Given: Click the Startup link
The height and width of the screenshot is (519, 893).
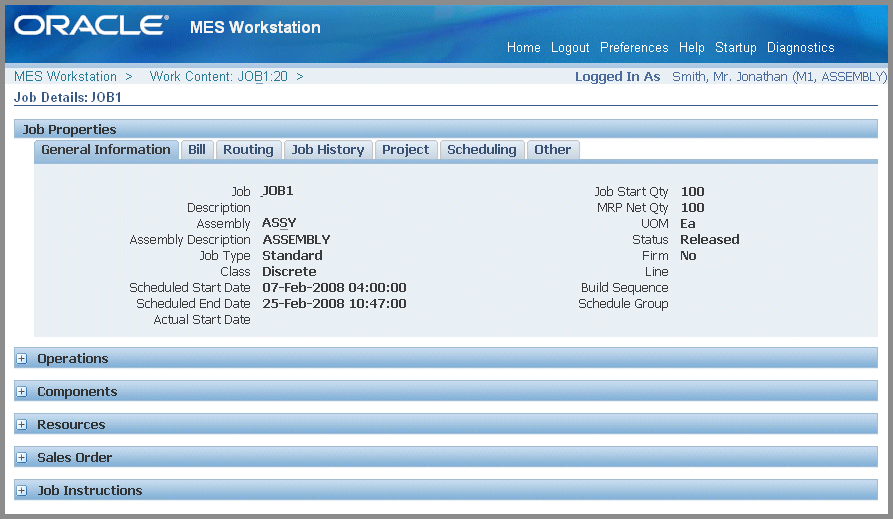Looking at the screenshot, I should click(736, 48).
